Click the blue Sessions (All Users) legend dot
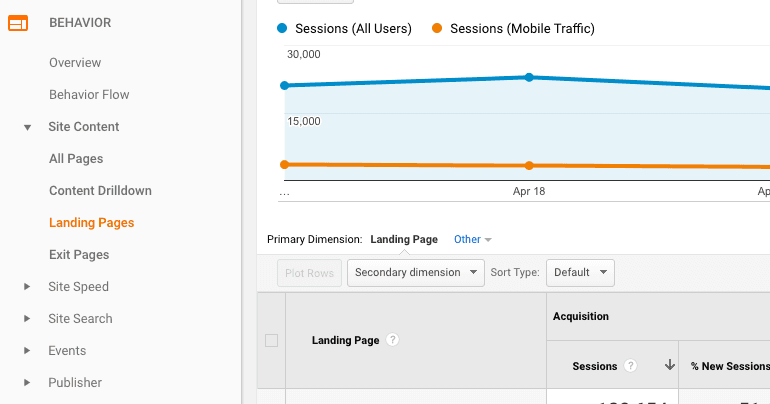This screenshot has width=770, height=404. pyautogui.click(x=282, y=29)
